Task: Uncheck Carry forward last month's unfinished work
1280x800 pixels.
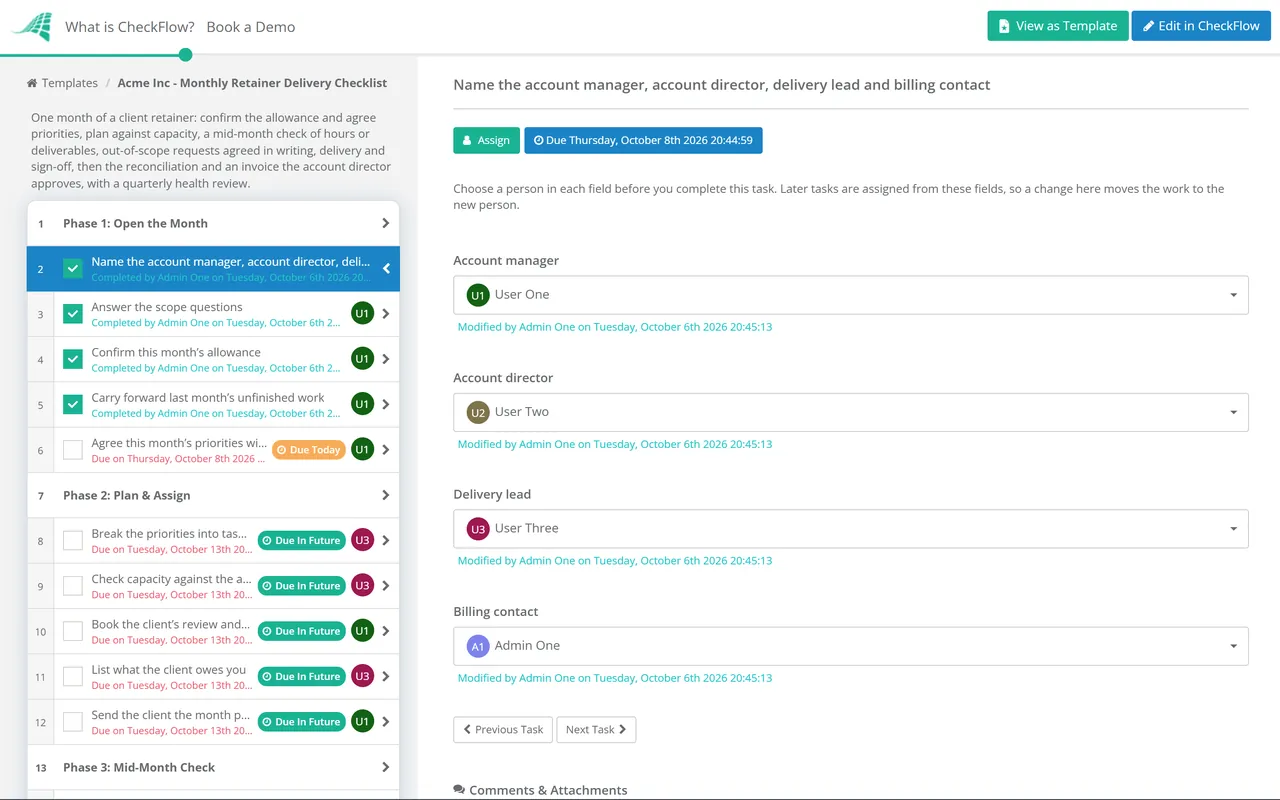Action: tap(73, 405)
